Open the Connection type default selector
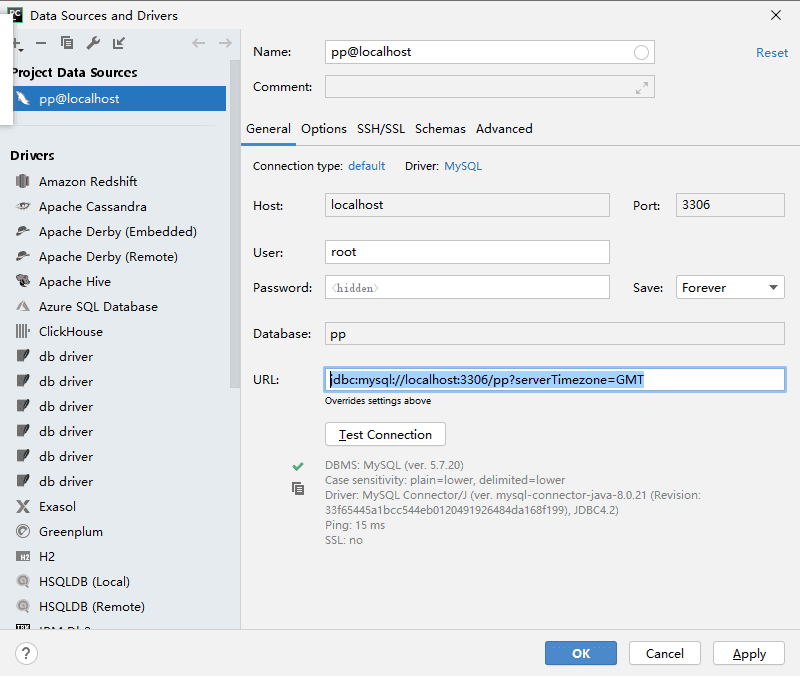Screen dimensions: 800x676 coord(366,166)
